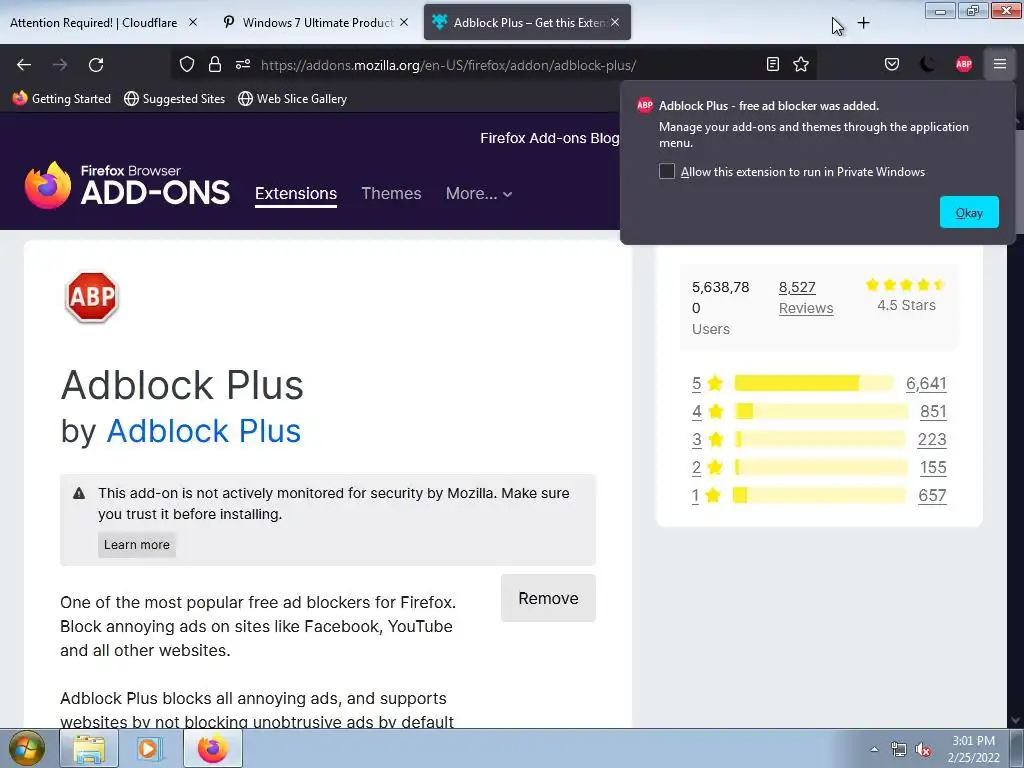This screenshot has width=1024, height=768.
Task: Open Firefox application hamburger menu
Action: click(x=1000, y=64)
